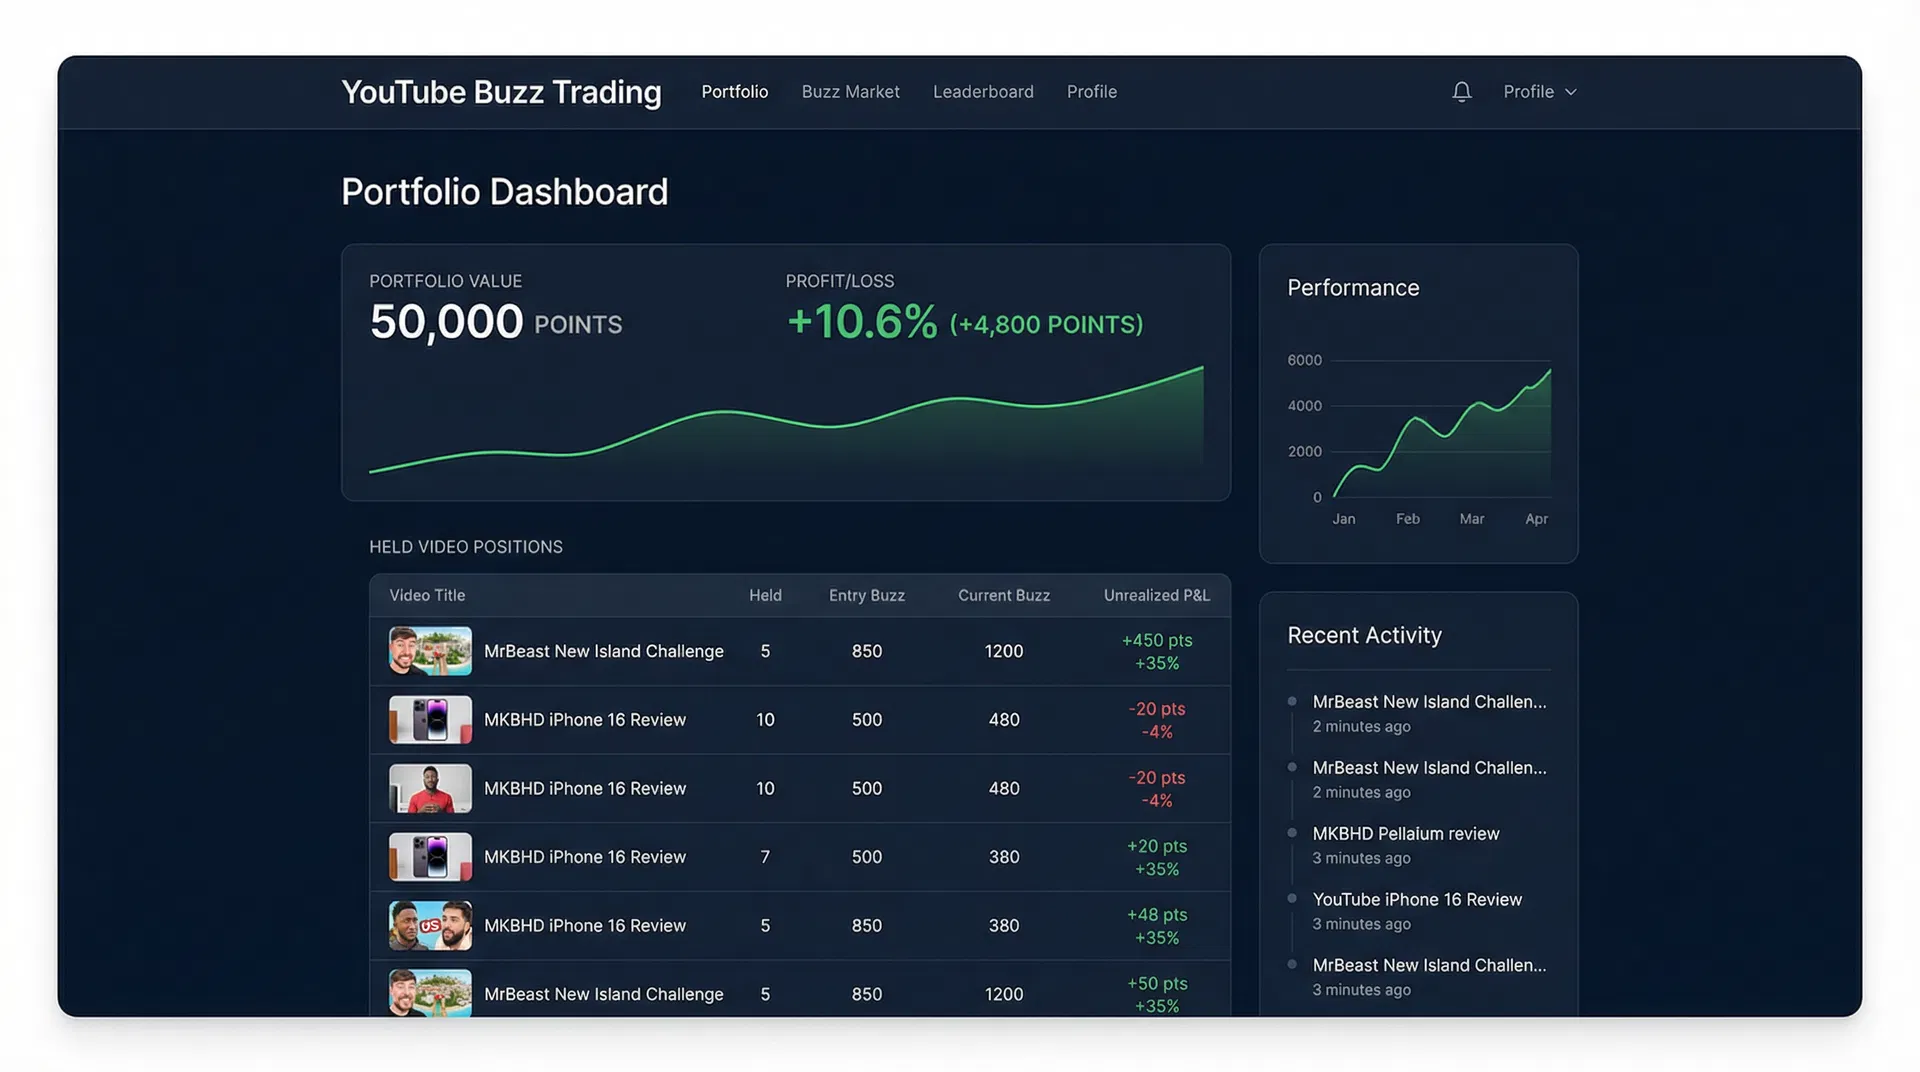Open the MKBHD Pellaium review activity entry

(x=1406, y=845)
